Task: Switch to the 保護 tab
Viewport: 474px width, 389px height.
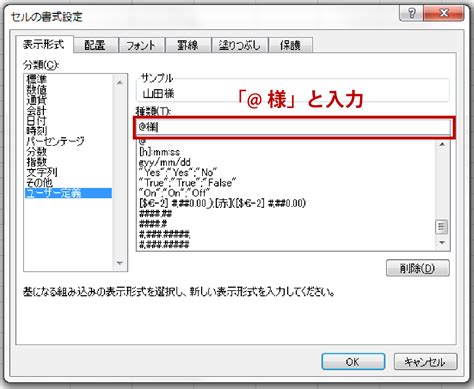Action: point(290,45)
